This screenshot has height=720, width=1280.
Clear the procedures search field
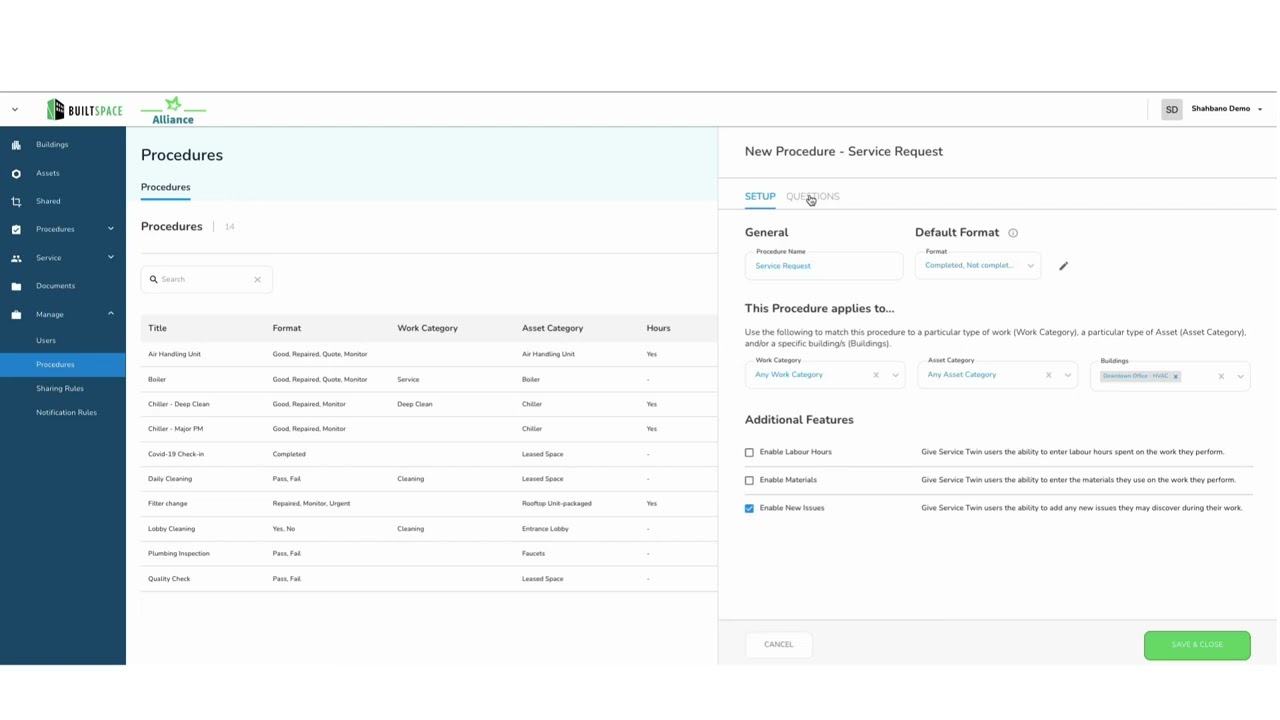[257, 280]
